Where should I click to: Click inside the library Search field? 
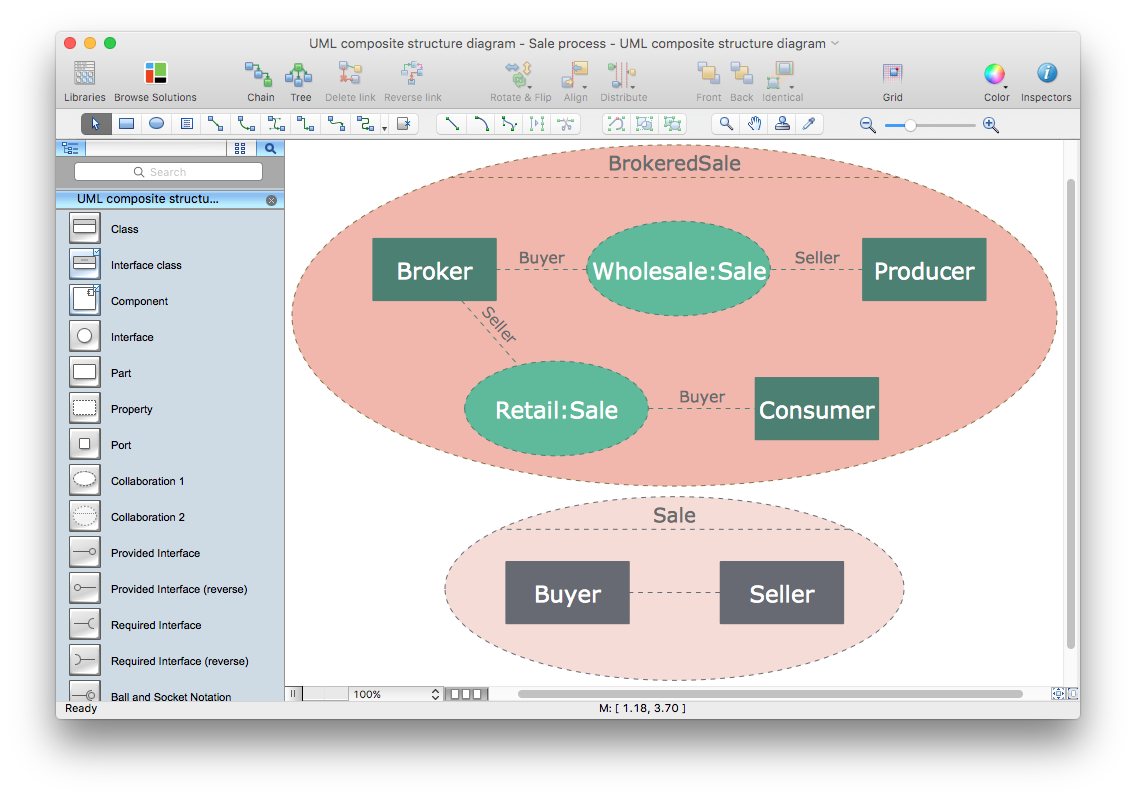click(x=168, y=171)
